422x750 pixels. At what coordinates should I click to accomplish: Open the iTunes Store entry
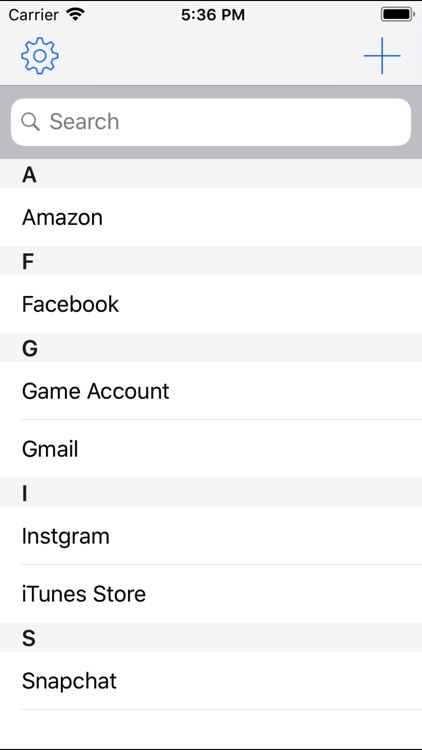[x=211, y=594]
